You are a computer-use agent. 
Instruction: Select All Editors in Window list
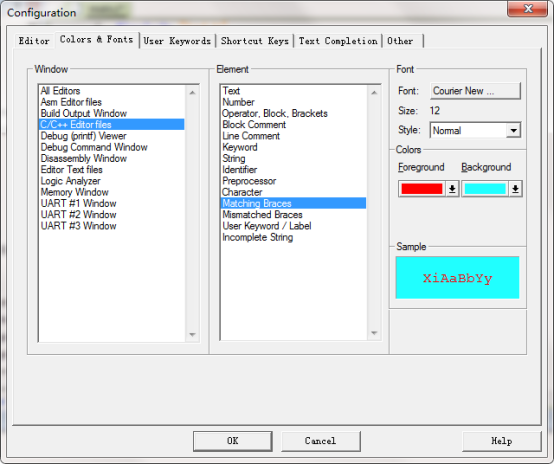pyautogui.click(x=111, y=91)
